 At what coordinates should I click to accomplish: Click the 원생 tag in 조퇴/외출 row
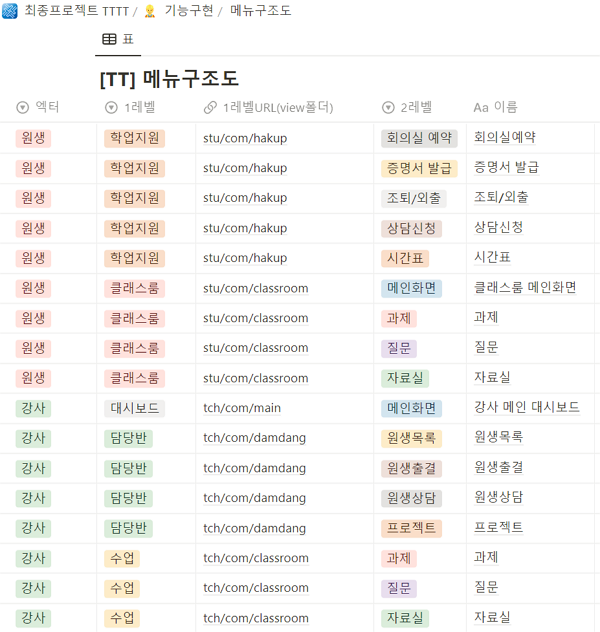33,198
